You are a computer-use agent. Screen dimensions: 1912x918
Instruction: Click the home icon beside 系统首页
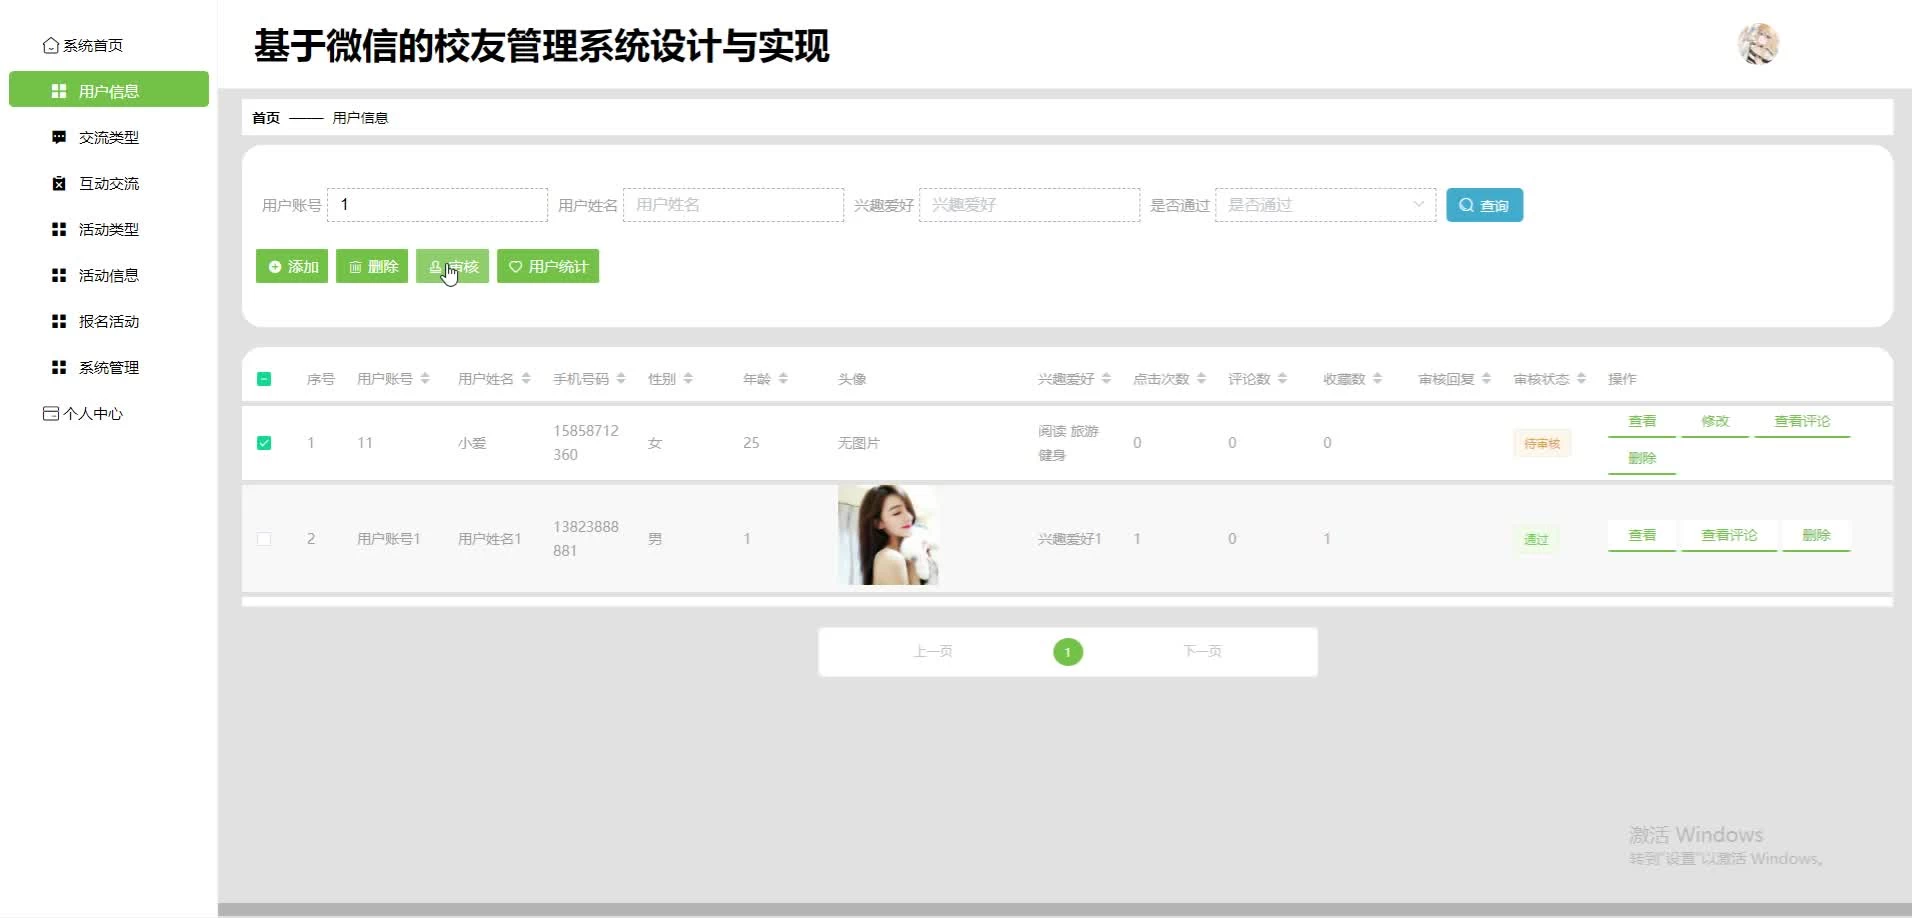(x=51, y=45)
